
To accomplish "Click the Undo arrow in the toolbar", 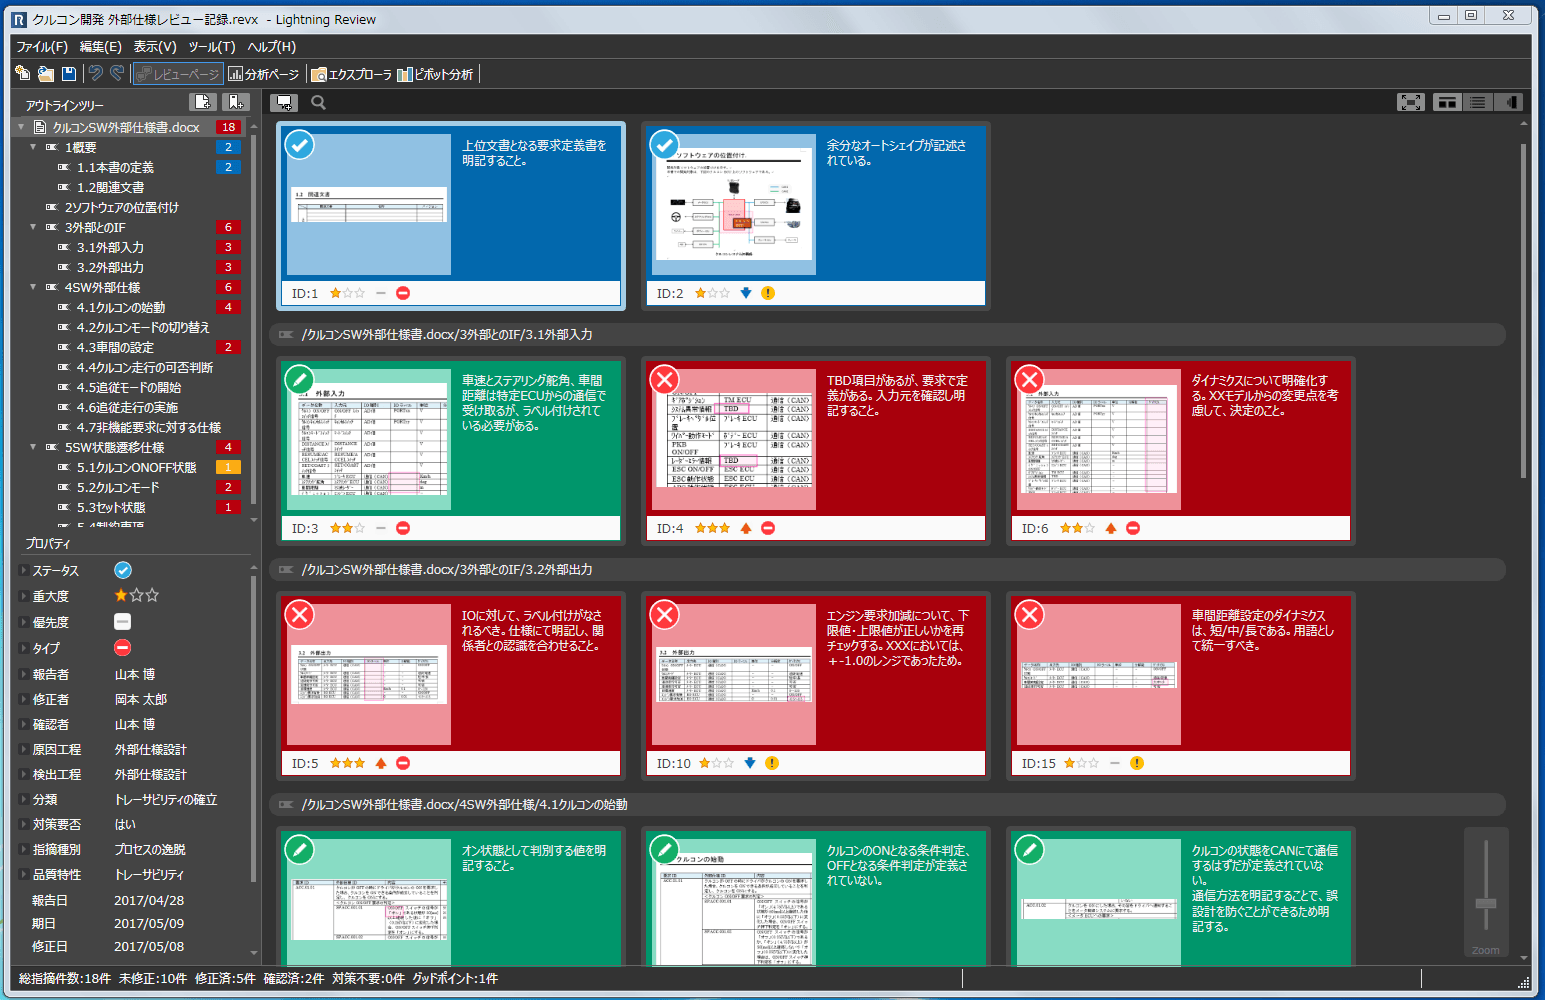I will point(96,73).
